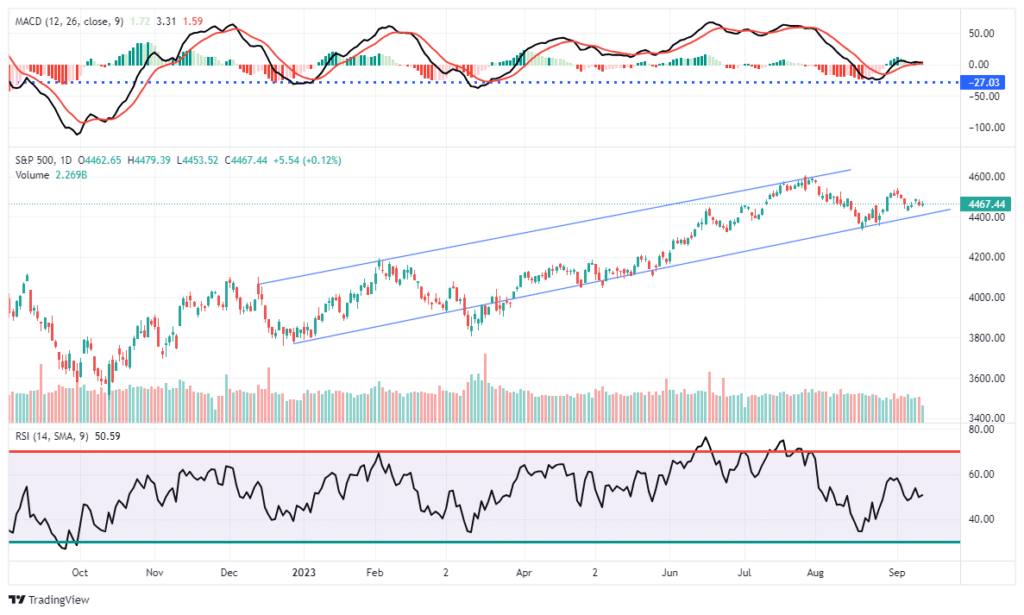
Task: Click the Oct label on time axis
Action: point(80,573)
